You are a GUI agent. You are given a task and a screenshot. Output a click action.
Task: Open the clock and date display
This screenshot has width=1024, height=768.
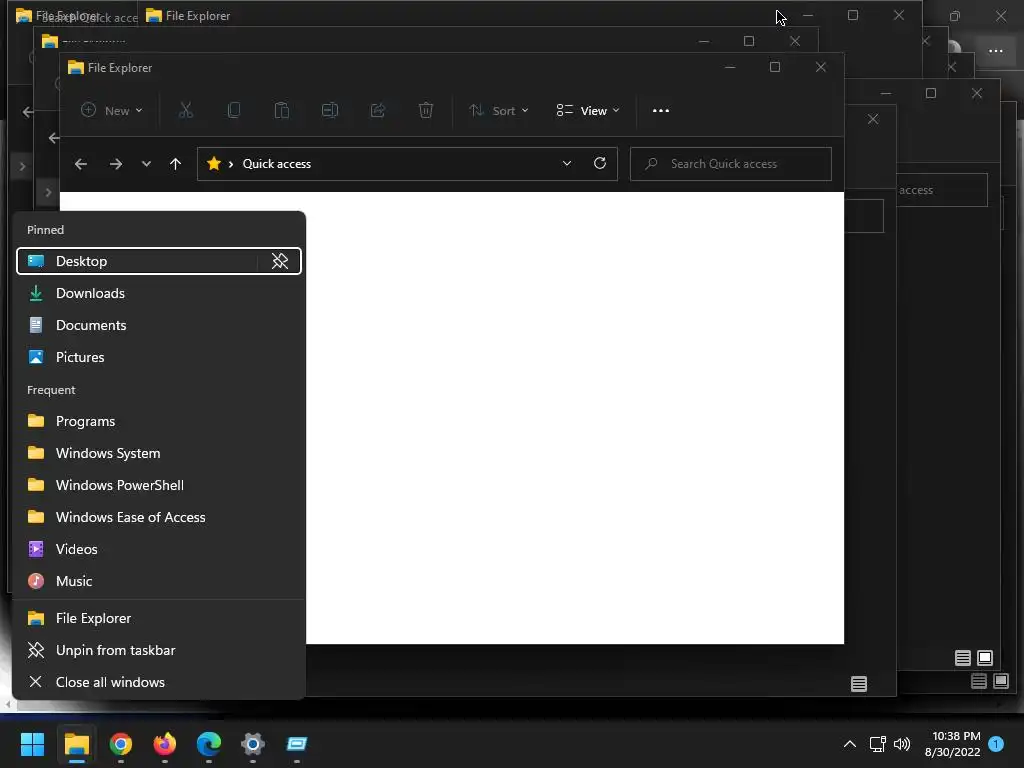952,744
